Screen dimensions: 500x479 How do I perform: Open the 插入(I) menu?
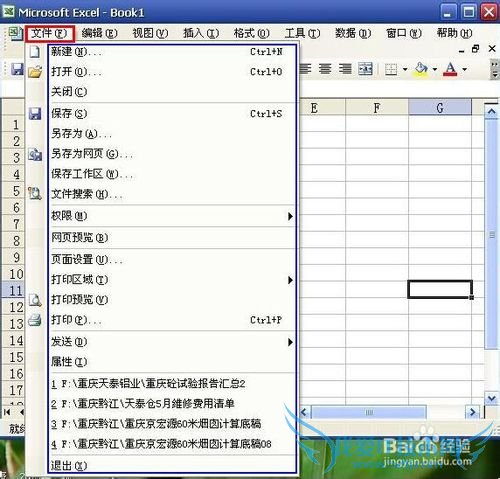click(201, 33)
